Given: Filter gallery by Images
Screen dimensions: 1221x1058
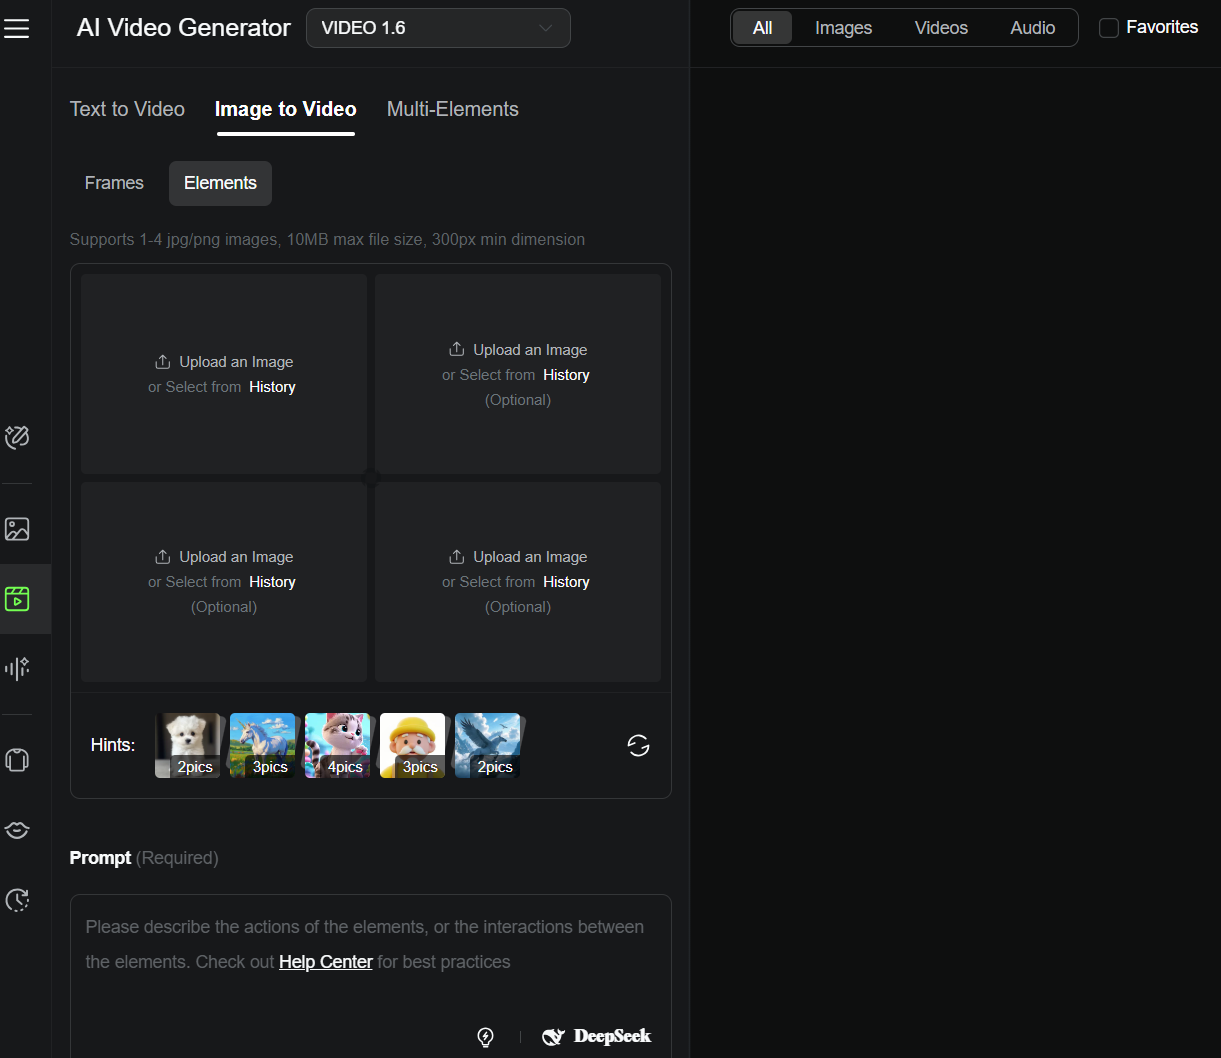Looking at the screenshot, I should tap(843, 28).
